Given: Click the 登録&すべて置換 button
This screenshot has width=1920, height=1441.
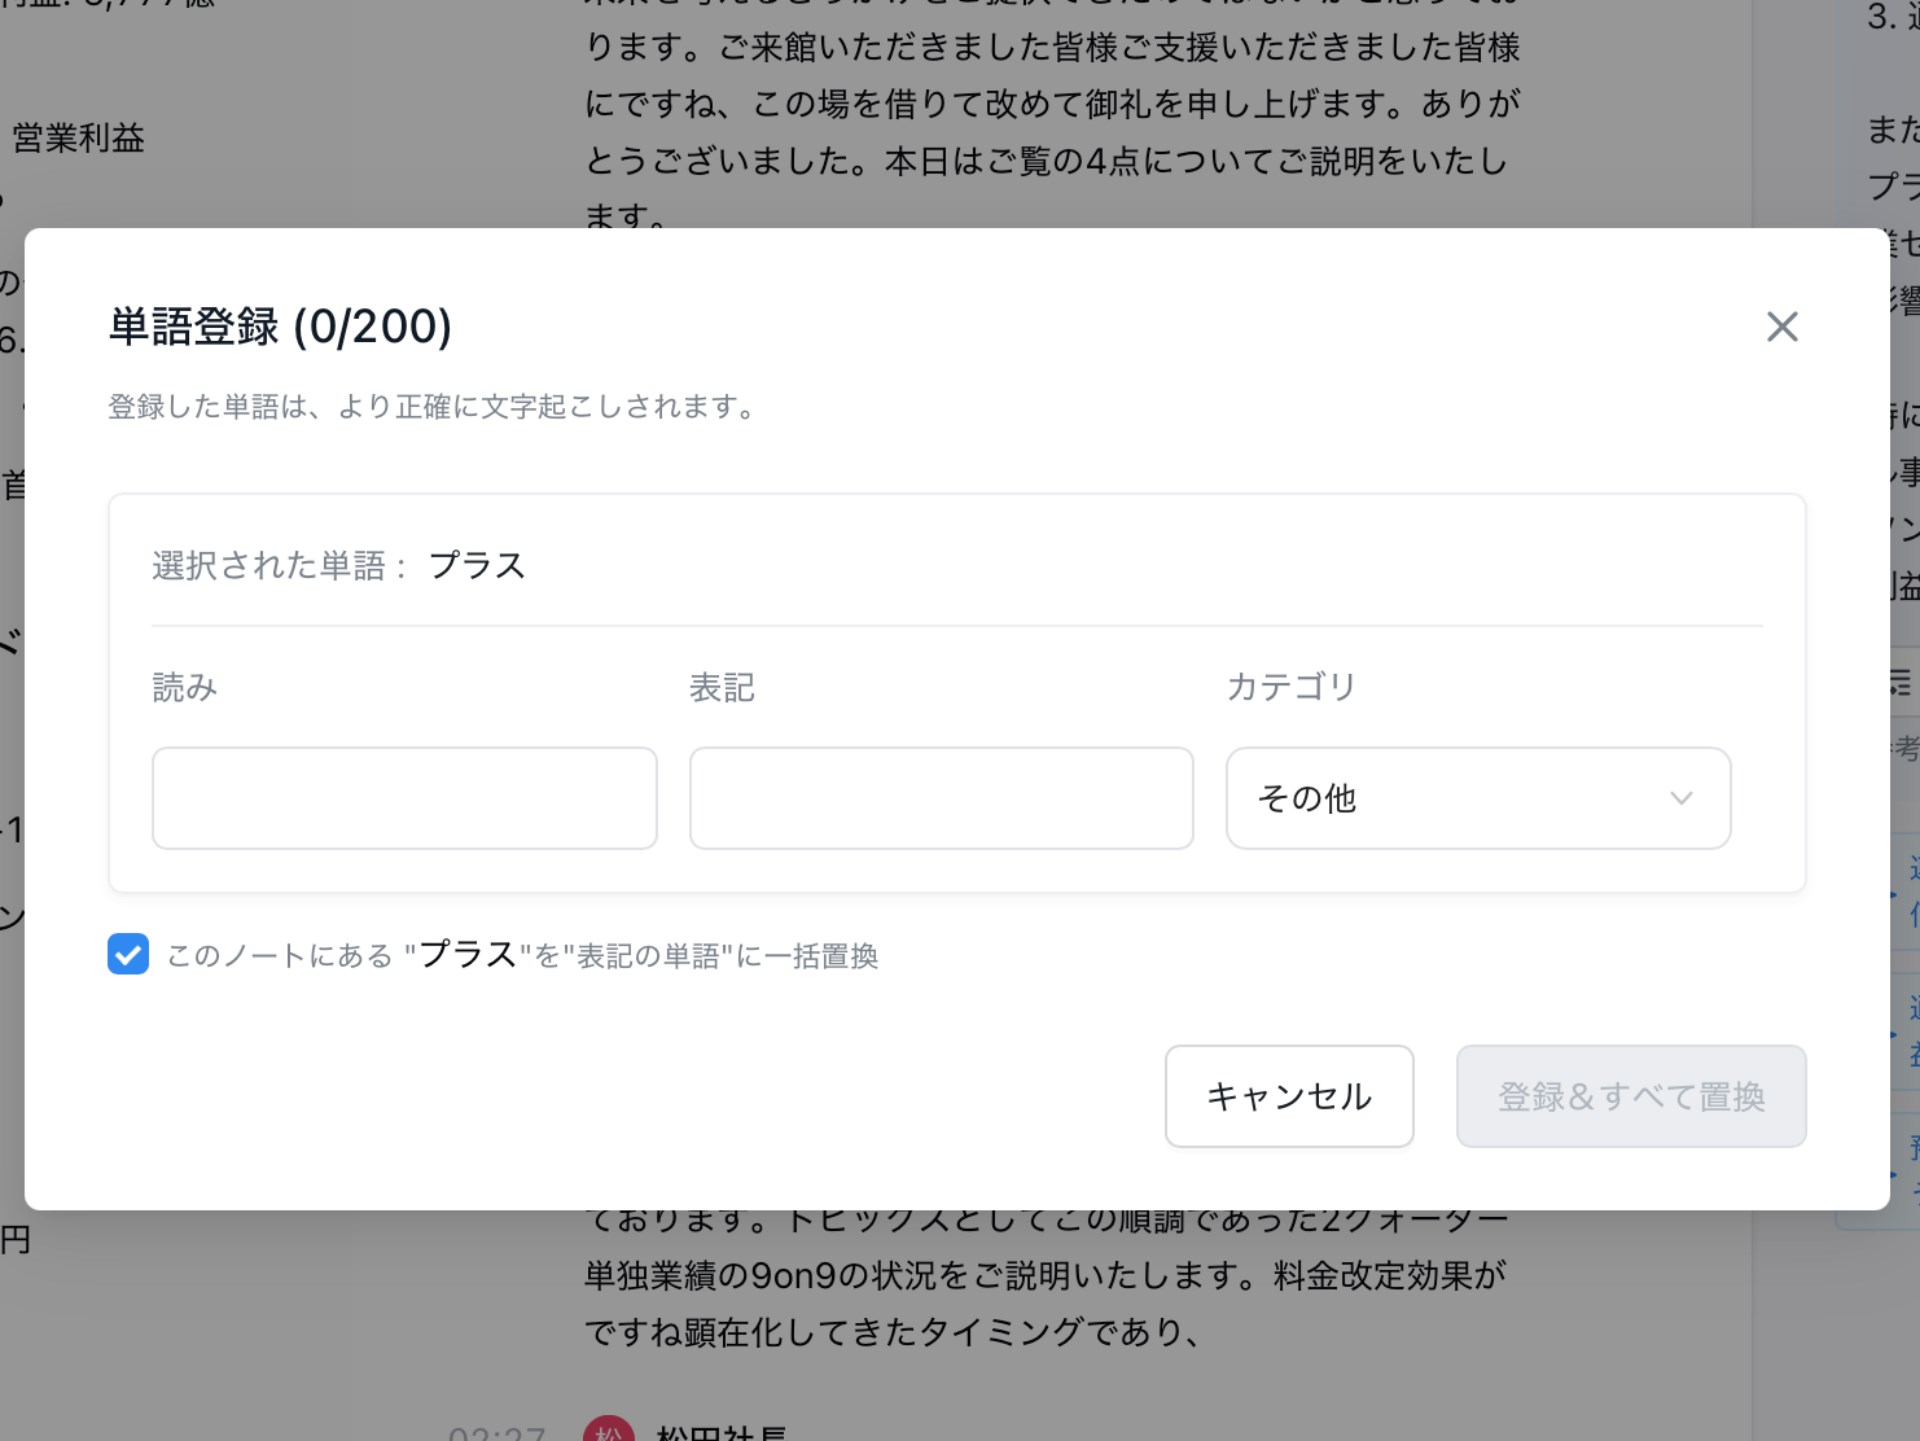Looking at the screenshot, I should tap(1630, 1096).
